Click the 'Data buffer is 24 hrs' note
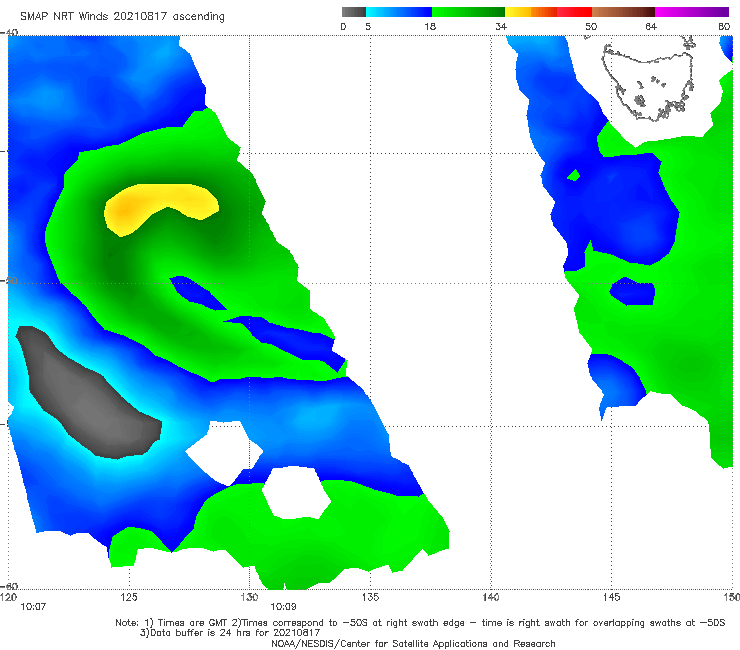740x650 pixels. click(230, 633)
